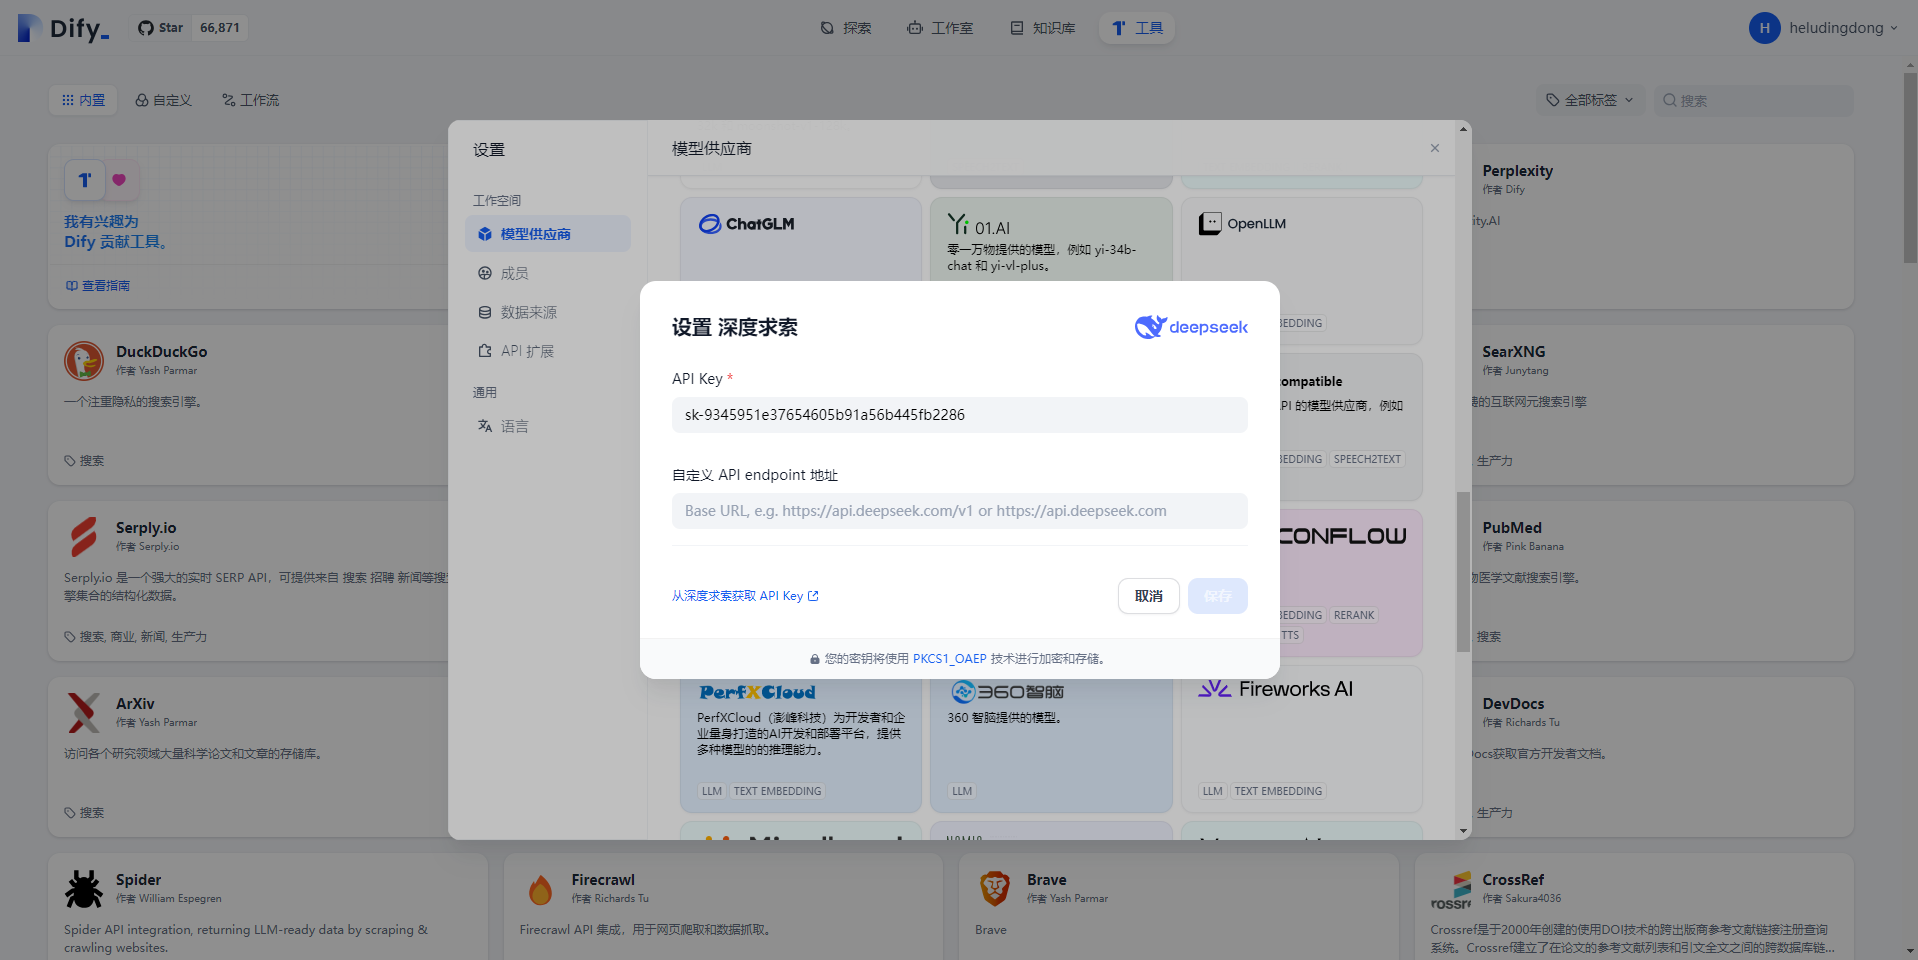
Task: Open API 扩展 in settings sidebar
Action: (548, 351)
